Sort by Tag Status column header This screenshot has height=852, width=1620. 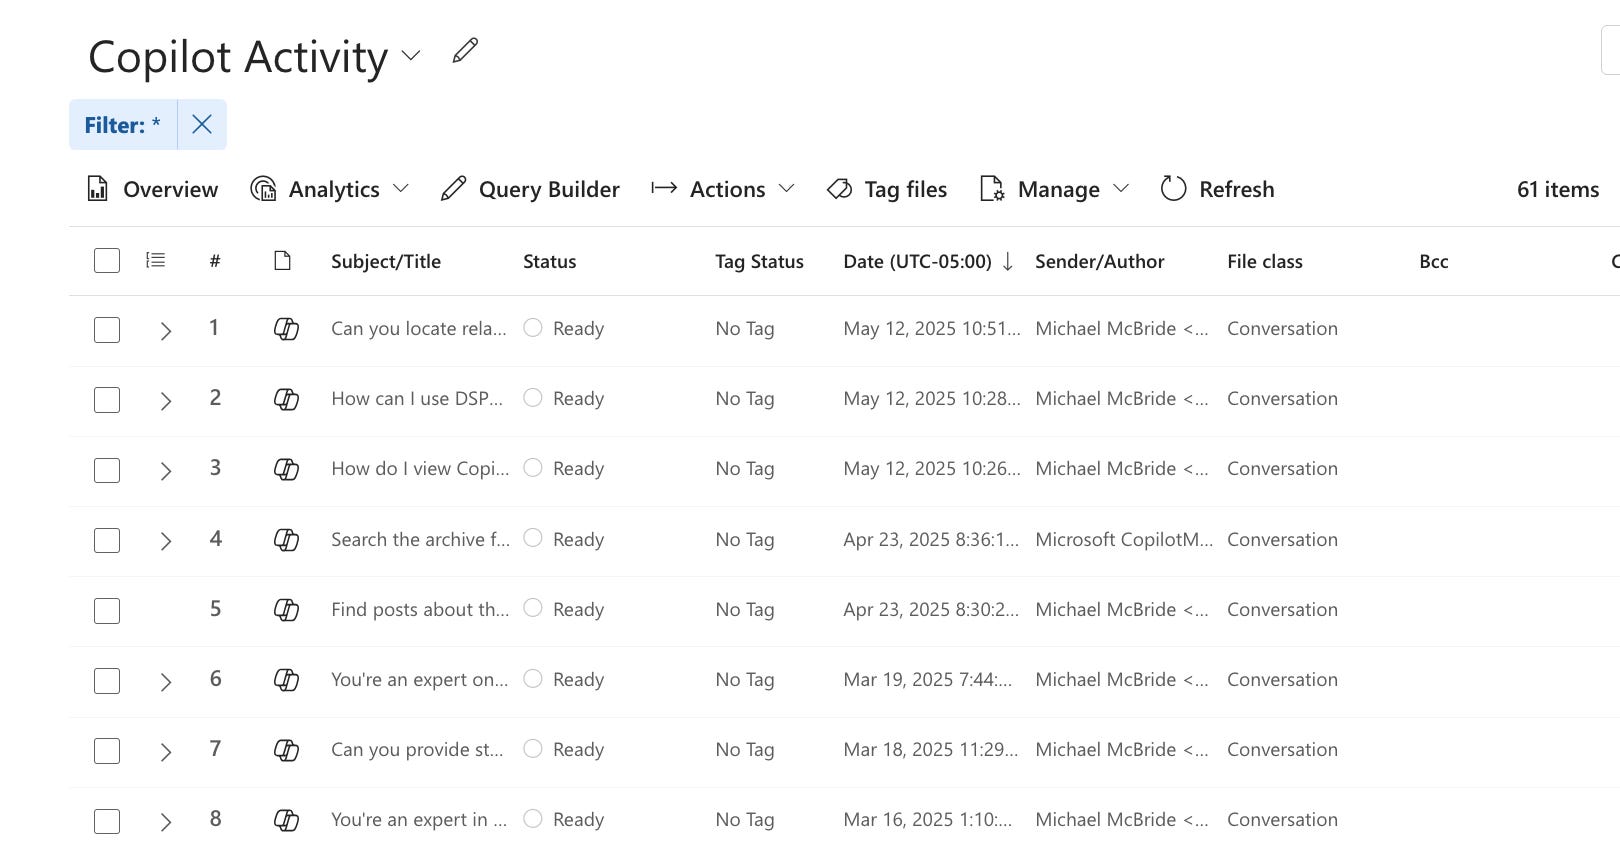[759, 261]
